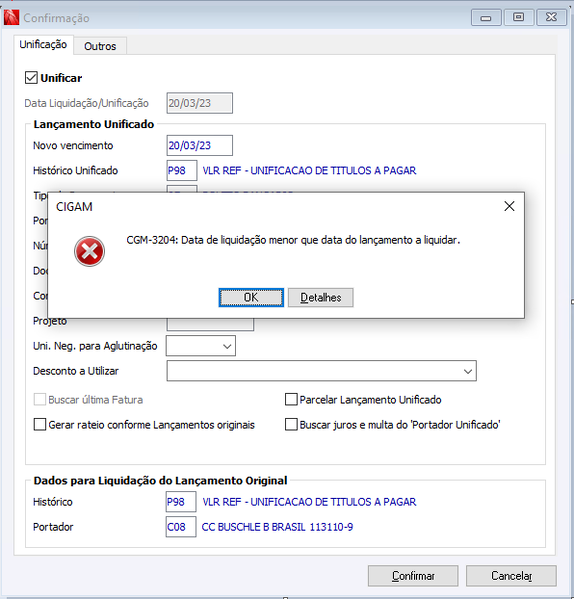This screenshot has width=574, height=599.
Task: Click the Histórico Unificado code field P98
Action: pyautogui.click(x=182, y=170)
